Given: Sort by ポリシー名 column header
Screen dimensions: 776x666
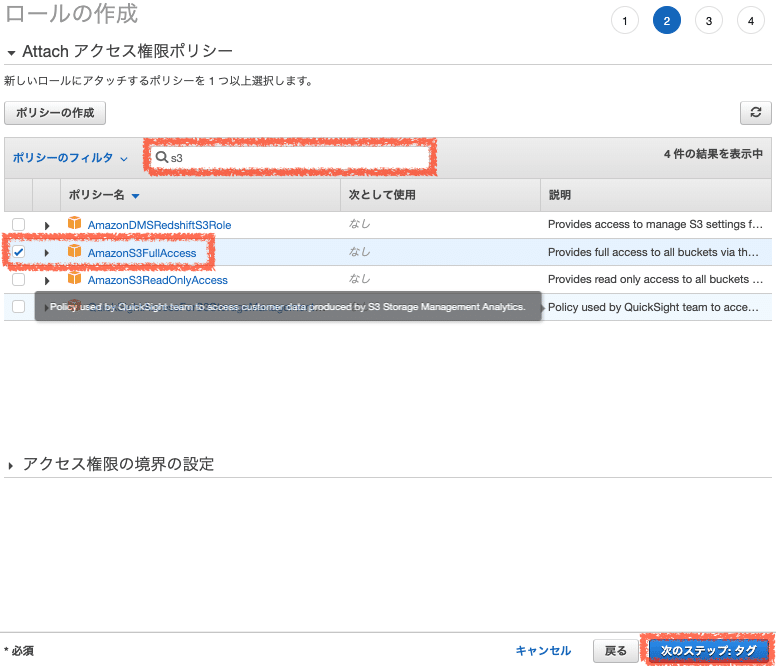Looking at the screenshot, I should click(104, 195).
